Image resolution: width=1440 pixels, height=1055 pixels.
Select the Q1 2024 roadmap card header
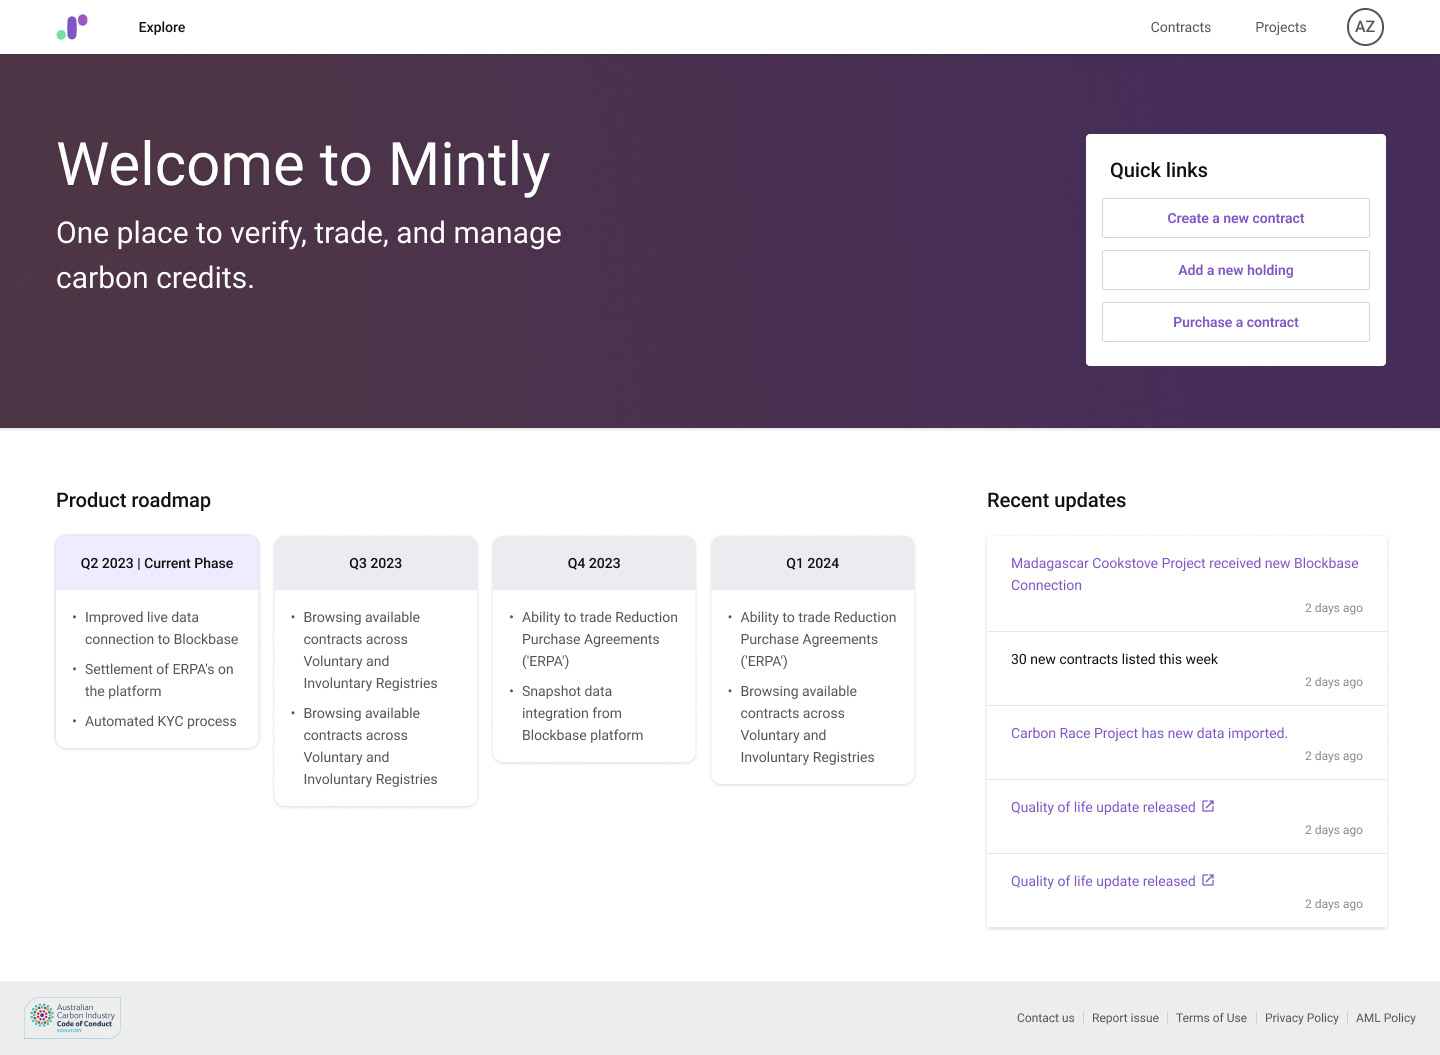[x=812, y=563]
